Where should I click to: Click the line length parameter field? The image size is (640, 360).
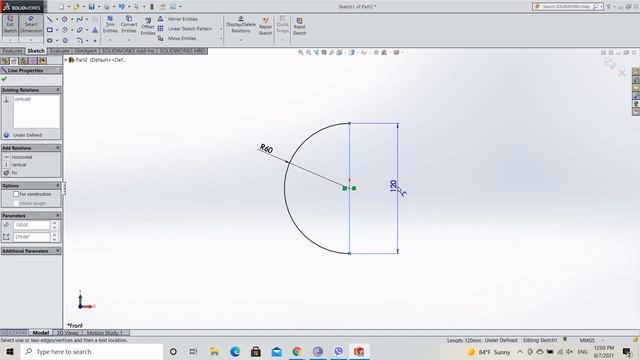31,225
